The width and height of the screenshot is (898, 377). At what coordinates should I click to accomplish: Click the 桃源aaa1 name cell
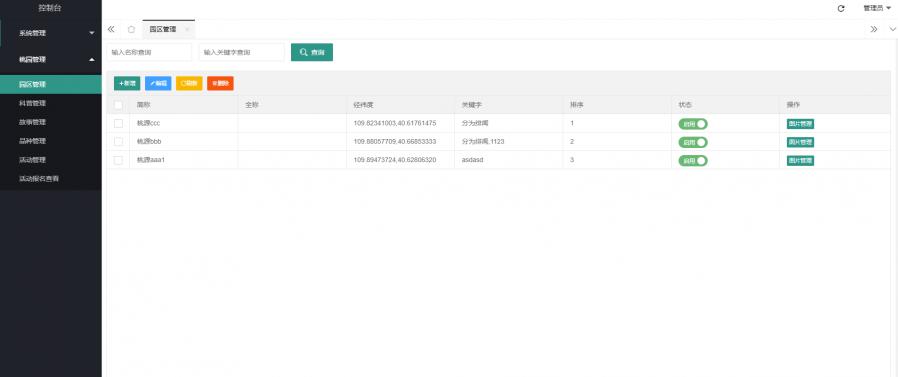pos(184,160)
